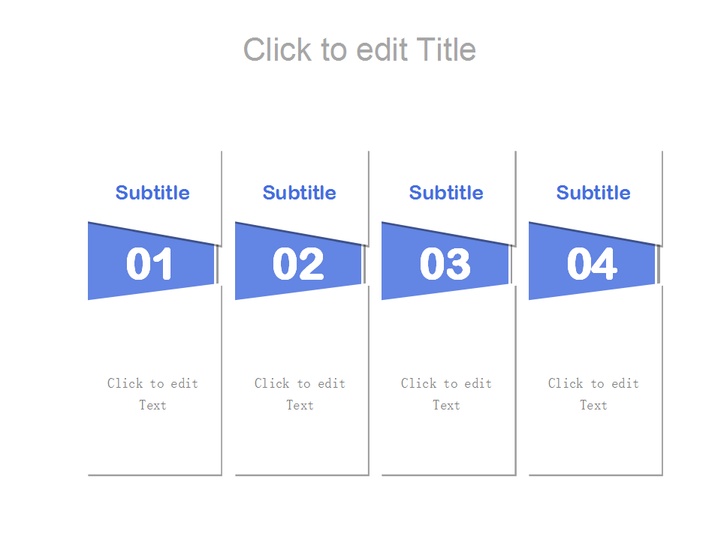Click the blue banner numbered 03
This screenshot has height=540, width=721.
(x=444, y=263)
